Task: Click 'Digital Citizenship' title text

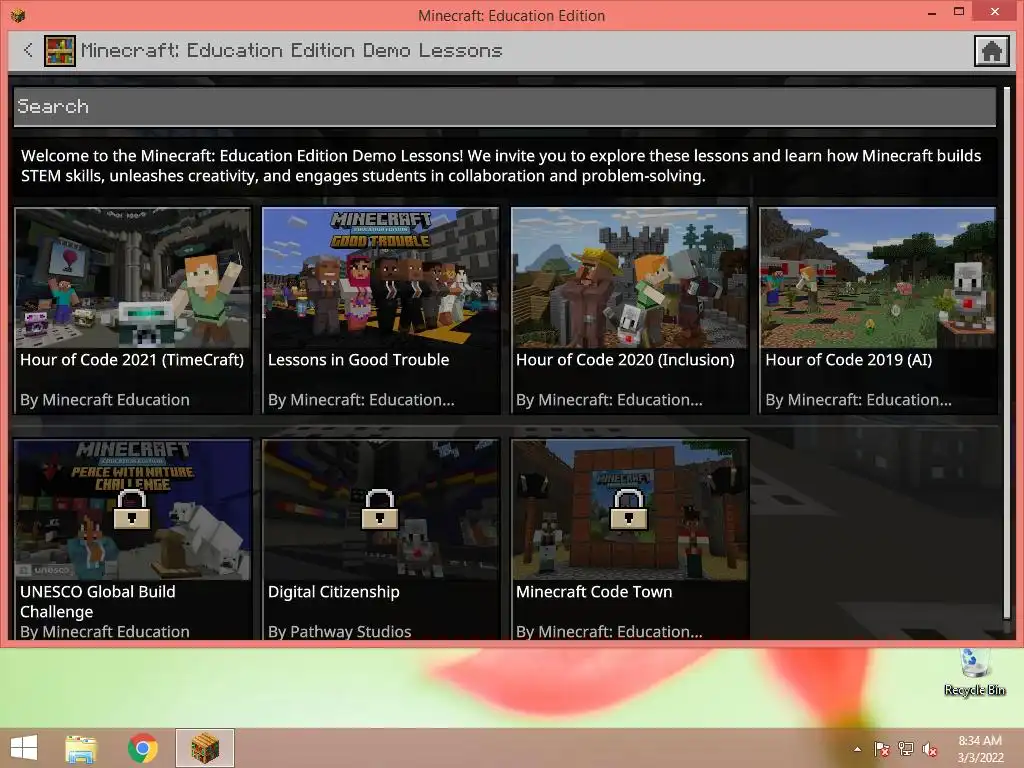Action: 334,592
